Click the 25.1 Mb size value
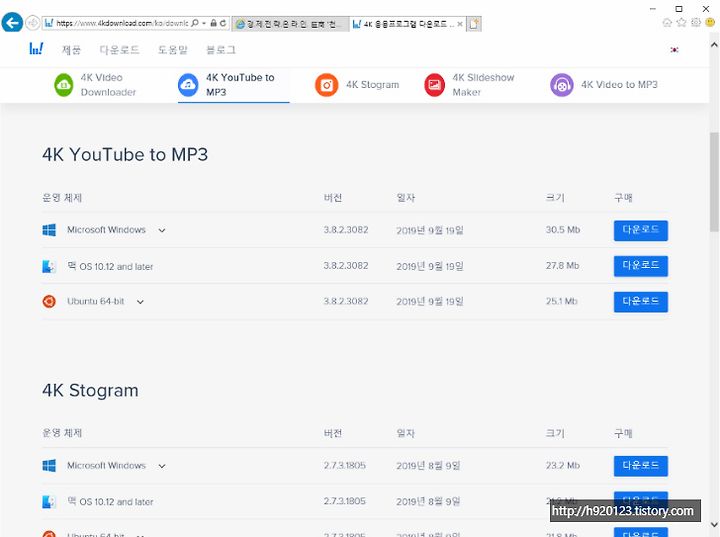Viewport: 720px width, 537px height. click(561, 301)
